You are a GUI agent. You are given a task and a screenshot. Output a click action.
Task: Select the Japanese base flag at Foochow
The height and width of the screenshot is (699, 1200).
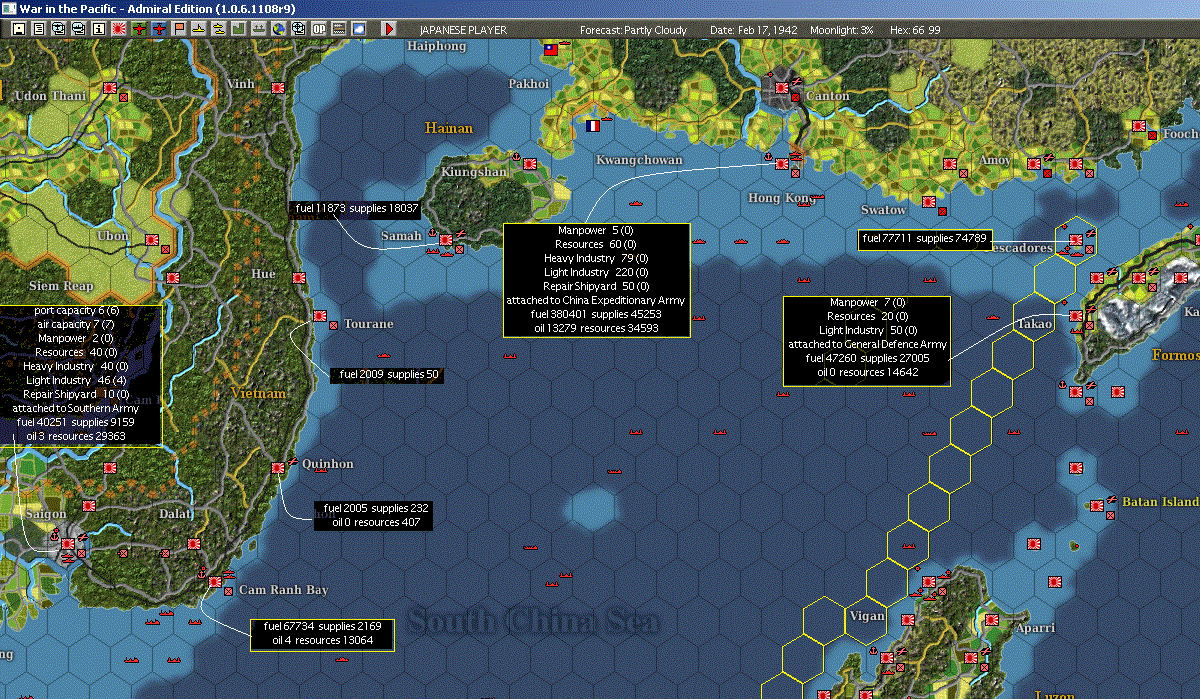pyautogui.click(x=1138, y=126)
